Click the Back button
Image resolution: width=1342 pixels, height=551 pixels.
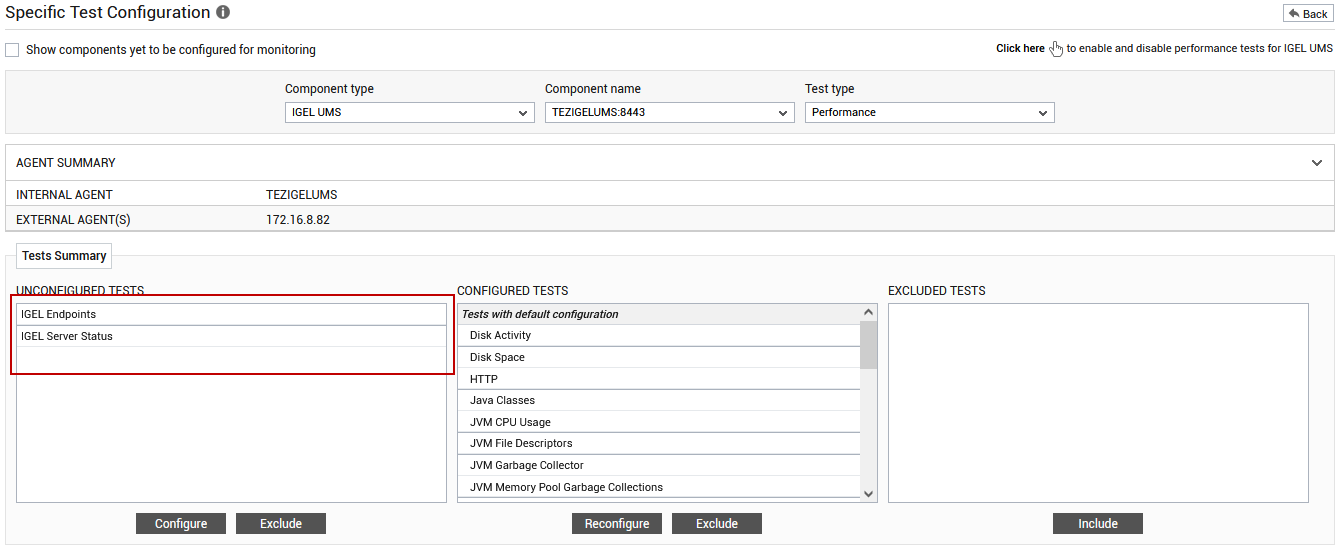point(1309,13)
